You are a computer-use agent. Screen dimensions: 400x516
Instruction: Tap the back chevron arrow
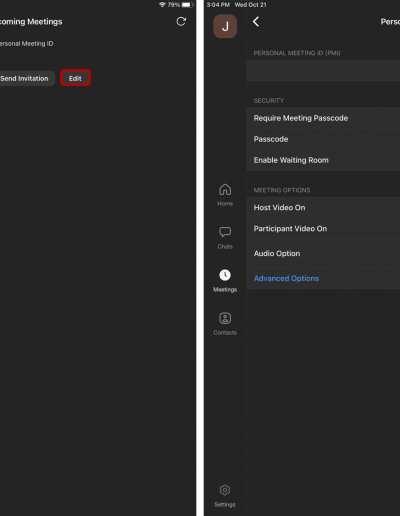point(256,22)
